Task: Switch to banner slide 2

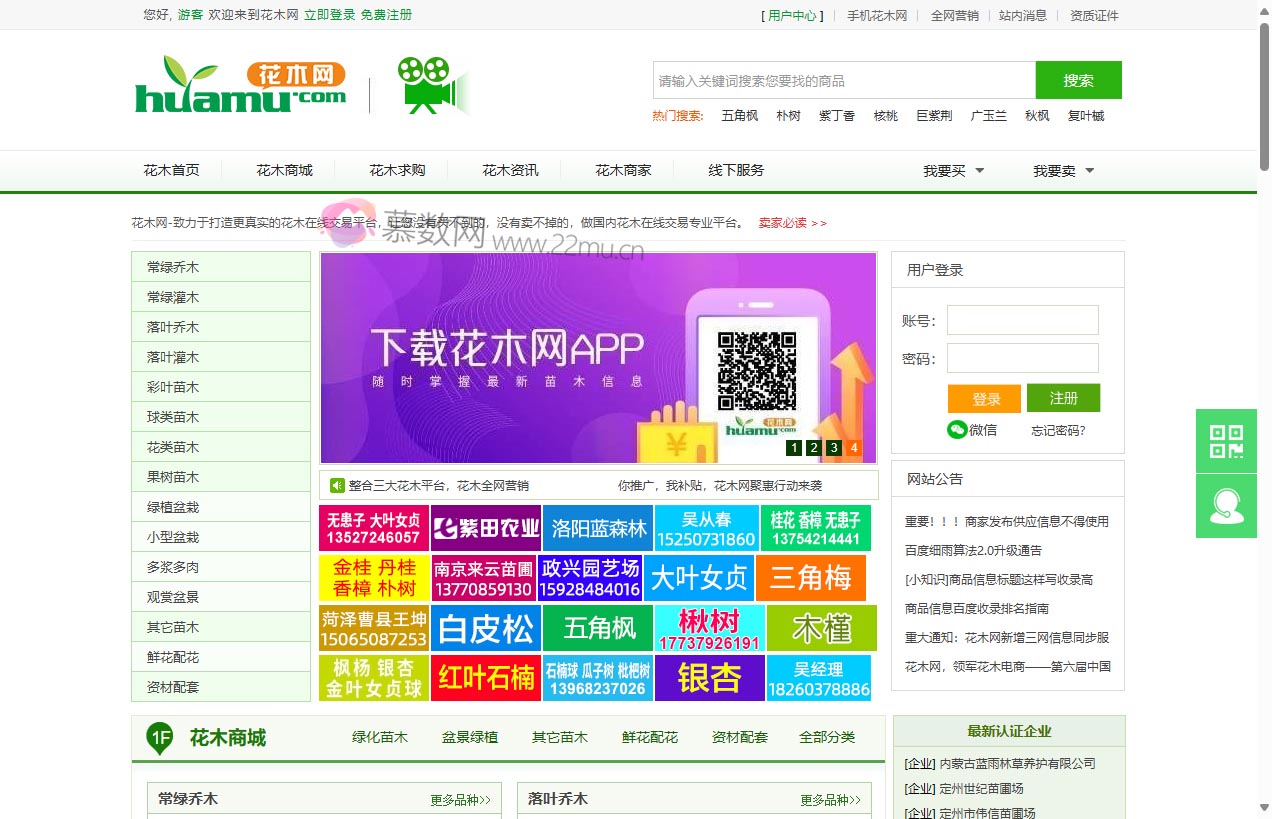Action: point(814,448)
